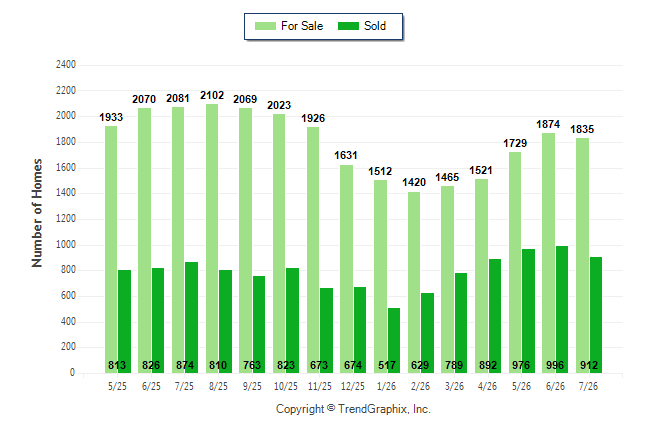Image resolution: width=646 pixels, height=434 pixels.
Task: Select the 1/26 Sold bar labeled 517
Action: [x=394, y=340]
